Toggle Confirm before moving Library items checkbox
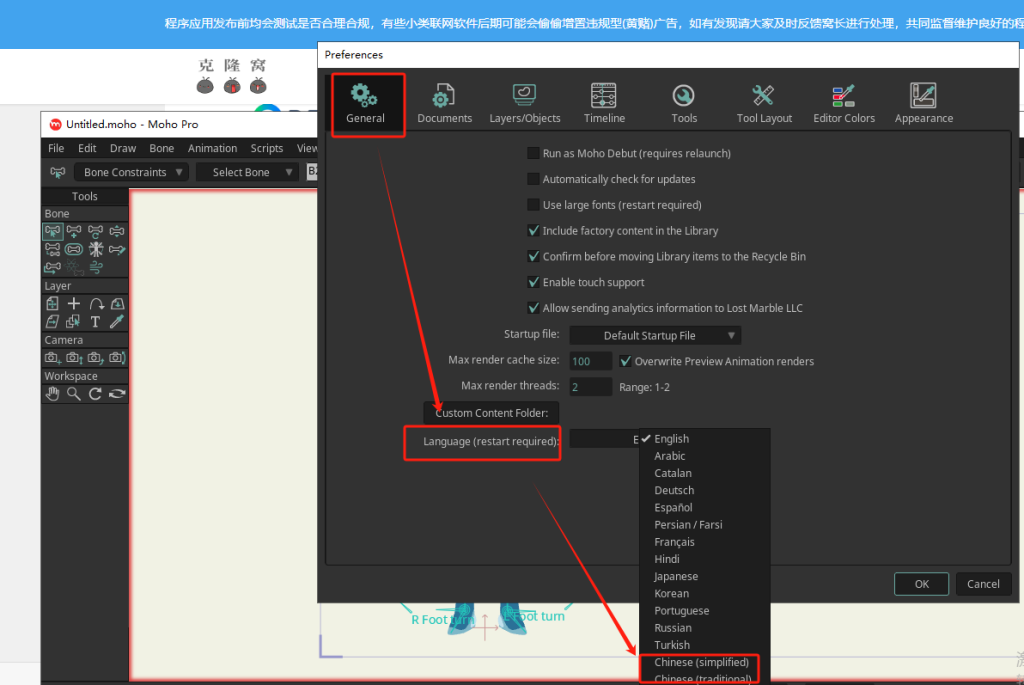This screenshot has width=1024, height=685. (533, 257)
